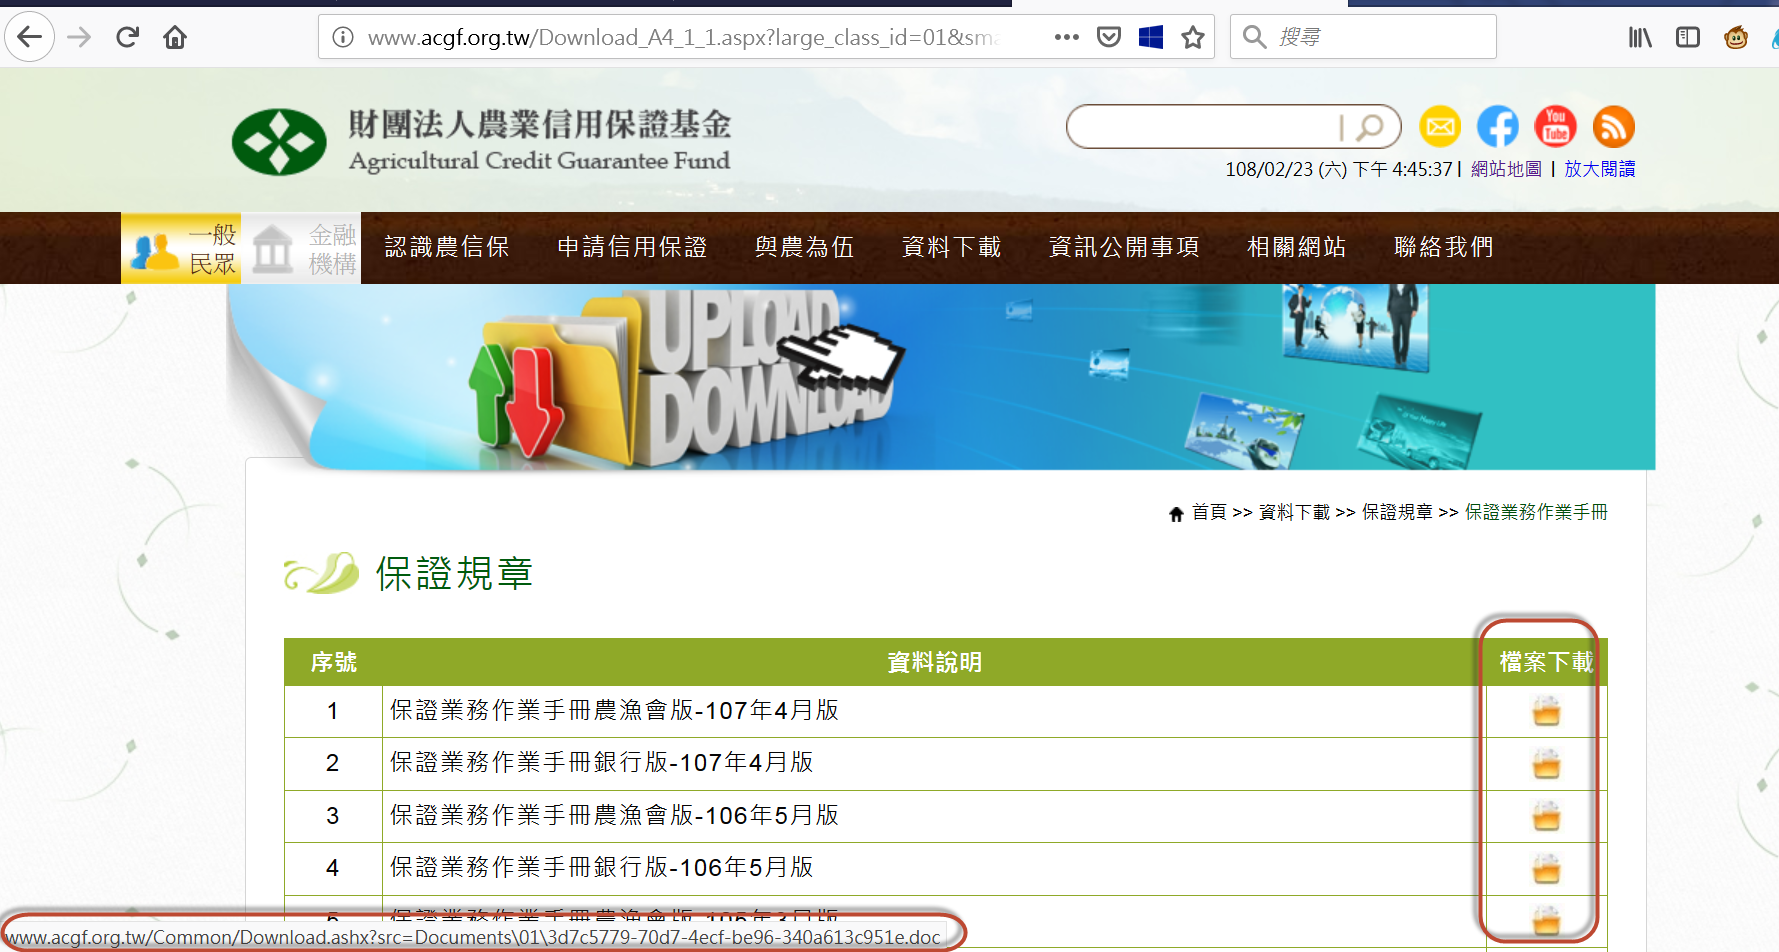Open the yellow email icon
1779x952 pixels.
tap(1440, 127)
